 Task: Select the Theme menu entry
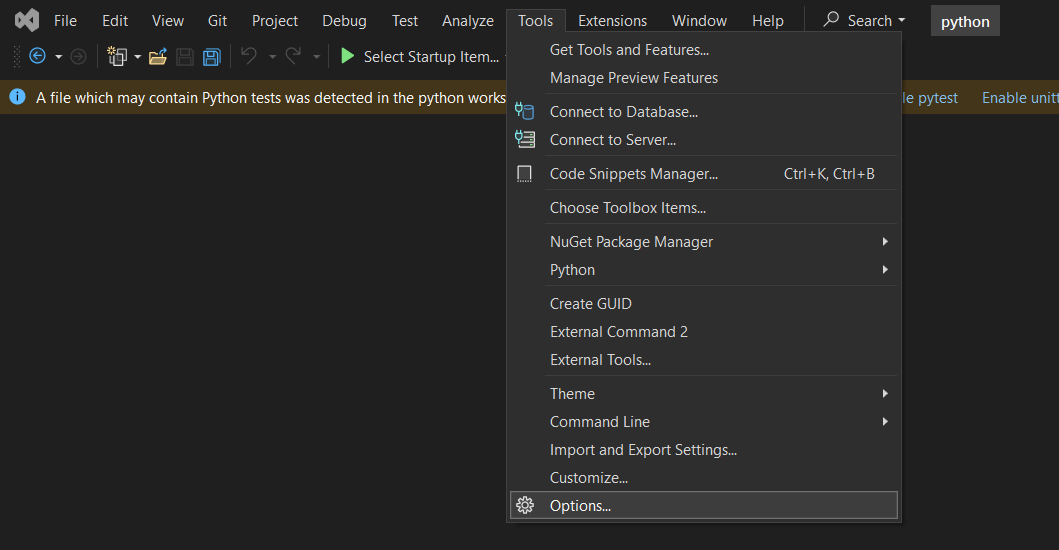coord(704,393)
